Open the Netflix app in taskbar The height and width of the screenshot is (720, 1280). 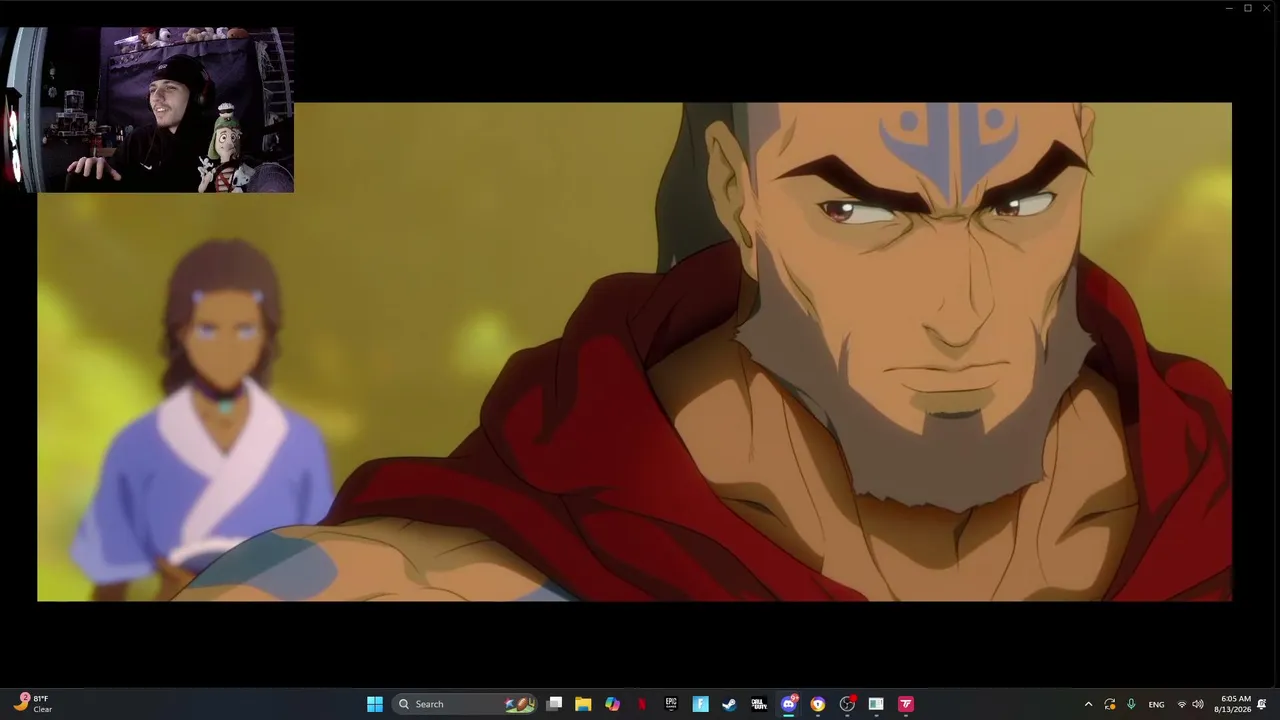pyautogui.click(x=642, y=704)
